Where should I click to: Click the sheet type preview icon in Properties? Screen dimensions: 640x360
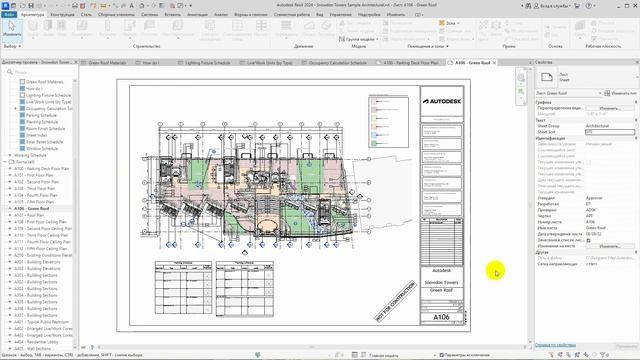coord(547,77)
